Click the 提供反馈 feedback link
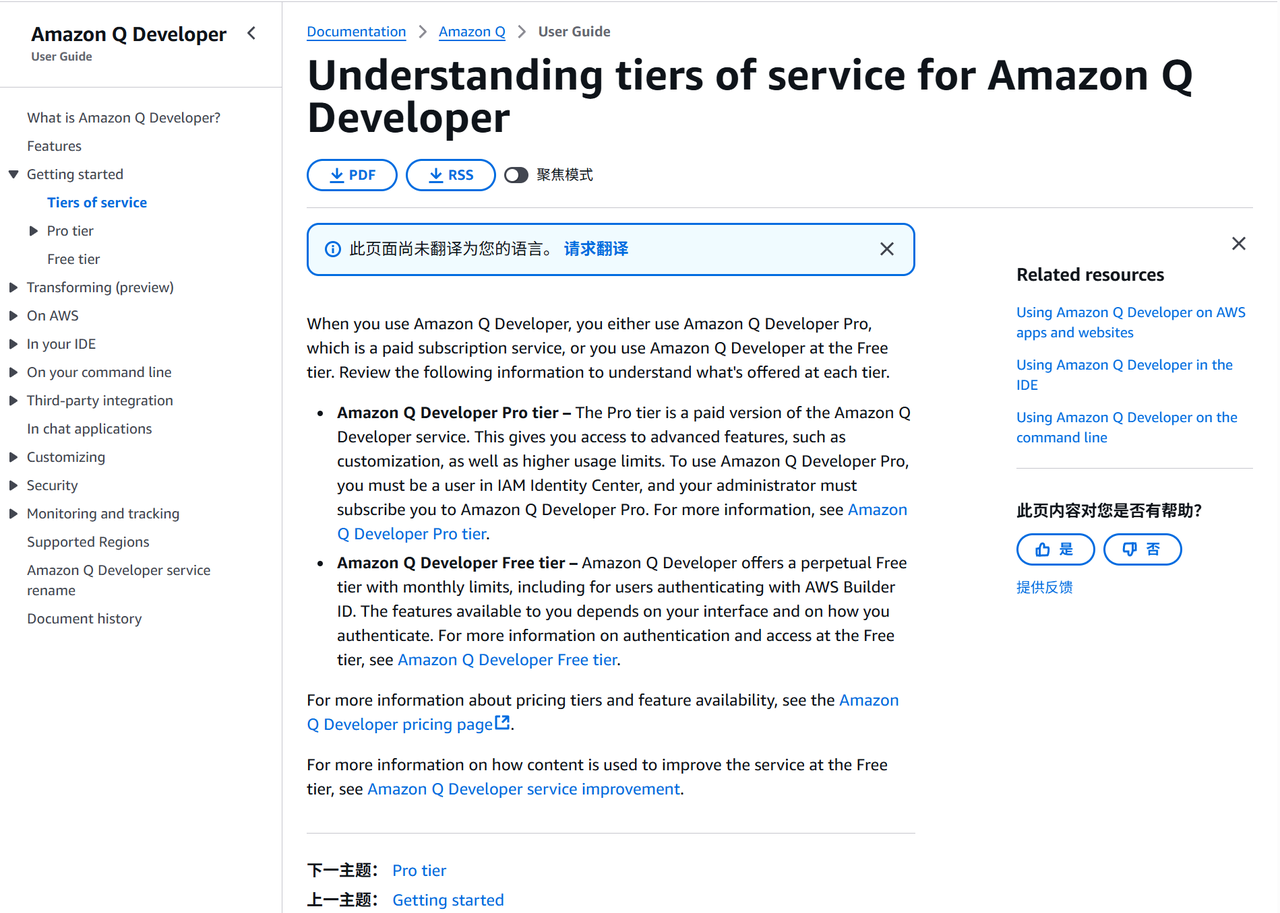 click(x=1044, y=587)
